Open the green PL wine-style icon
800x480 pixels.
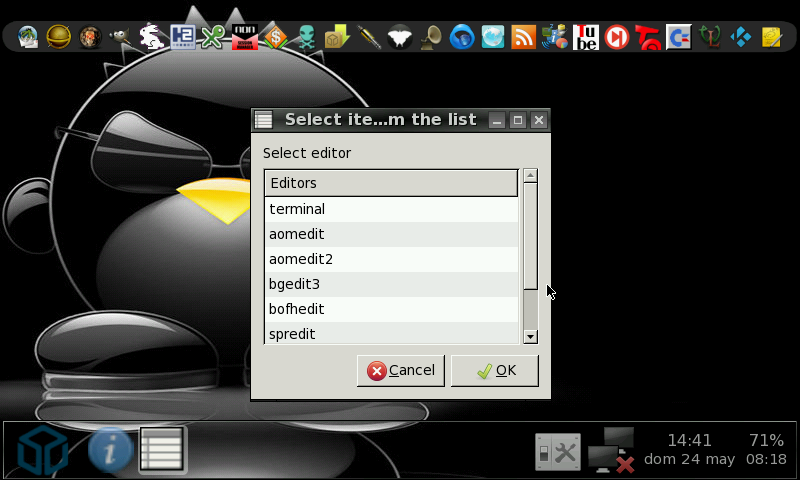pos(710,37)
